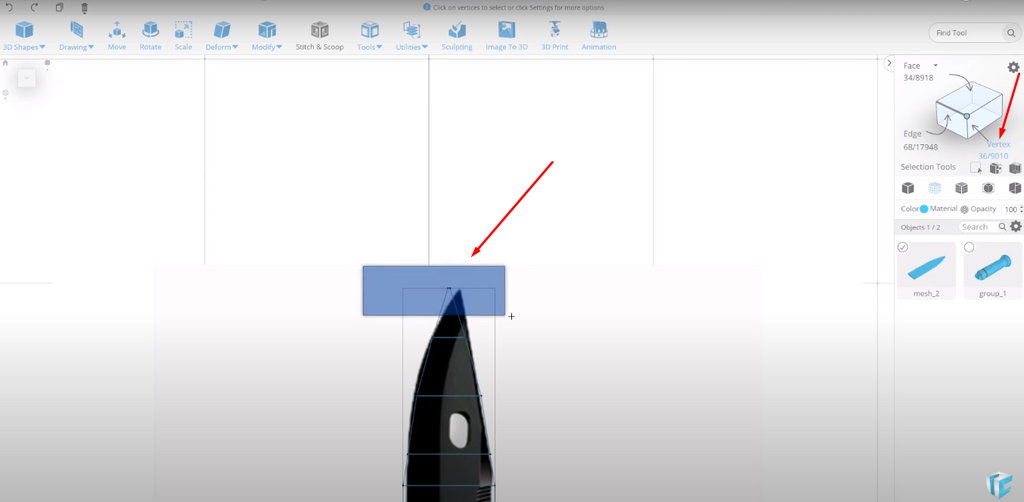The width and height of the screenshot is (1024, 502).
Task: Select the Vertex selection mode
Action: 998,144
